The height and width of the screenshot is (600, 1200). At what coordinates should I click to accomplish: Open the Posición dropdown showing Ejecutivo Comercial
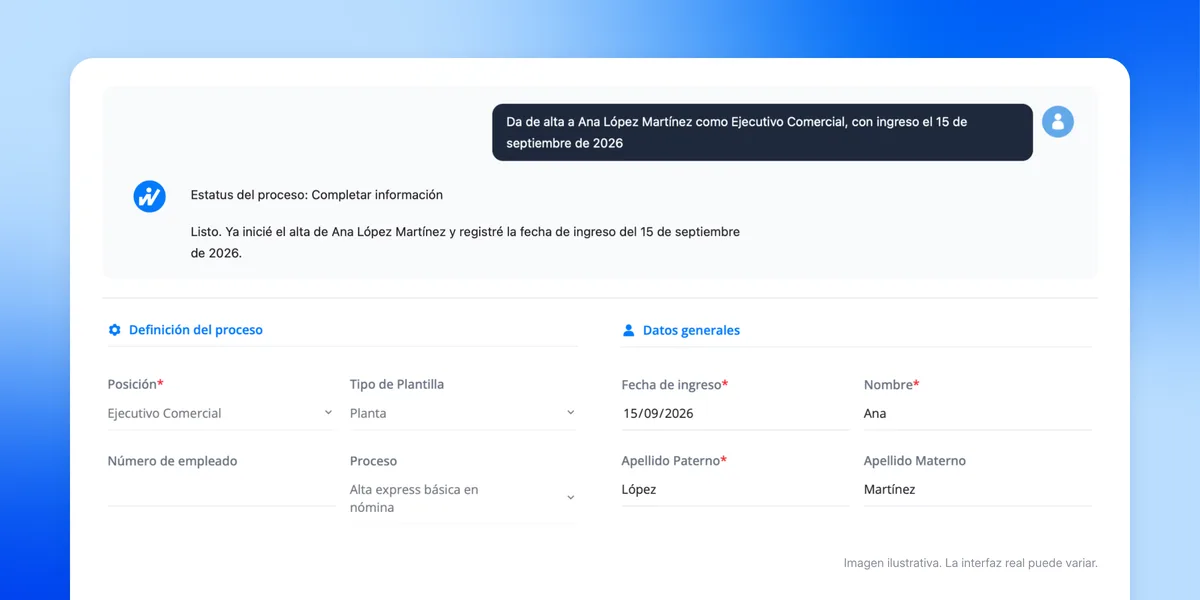(x=221, y=413)
